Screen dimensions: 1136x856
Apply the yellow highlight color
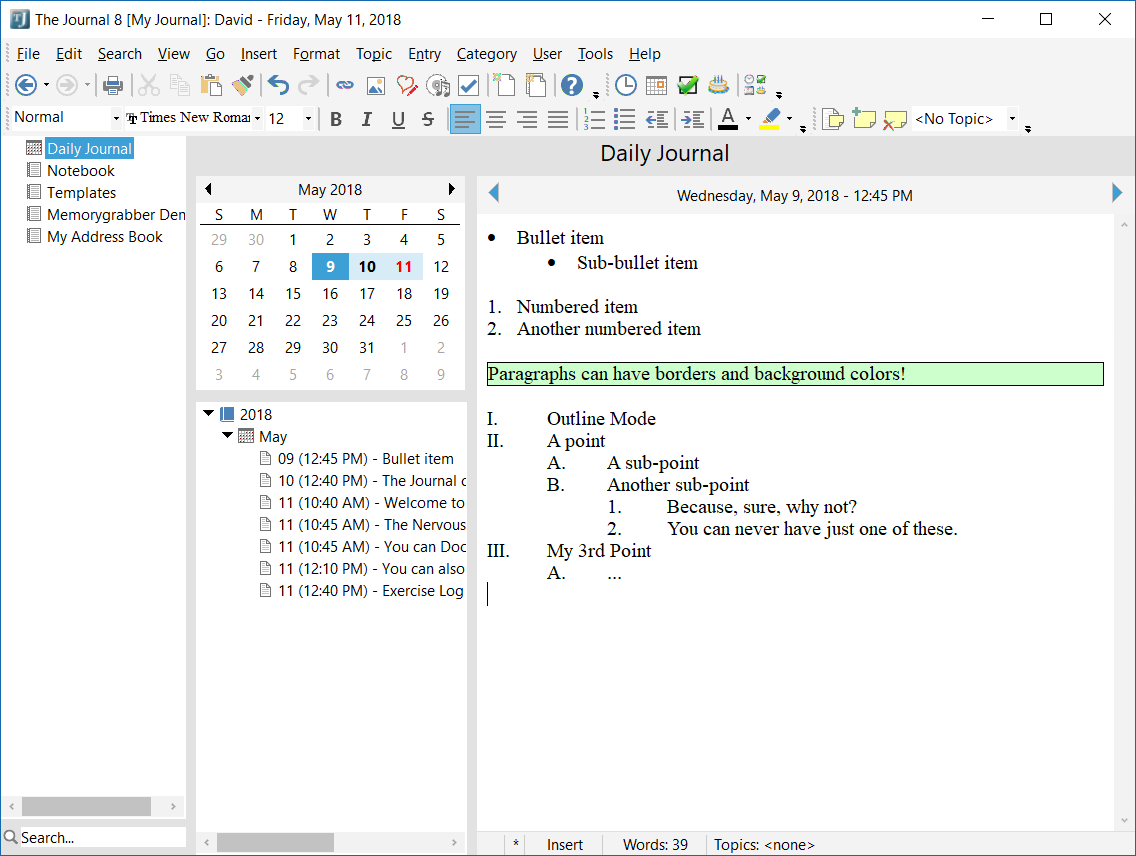[x=769, y=119]
